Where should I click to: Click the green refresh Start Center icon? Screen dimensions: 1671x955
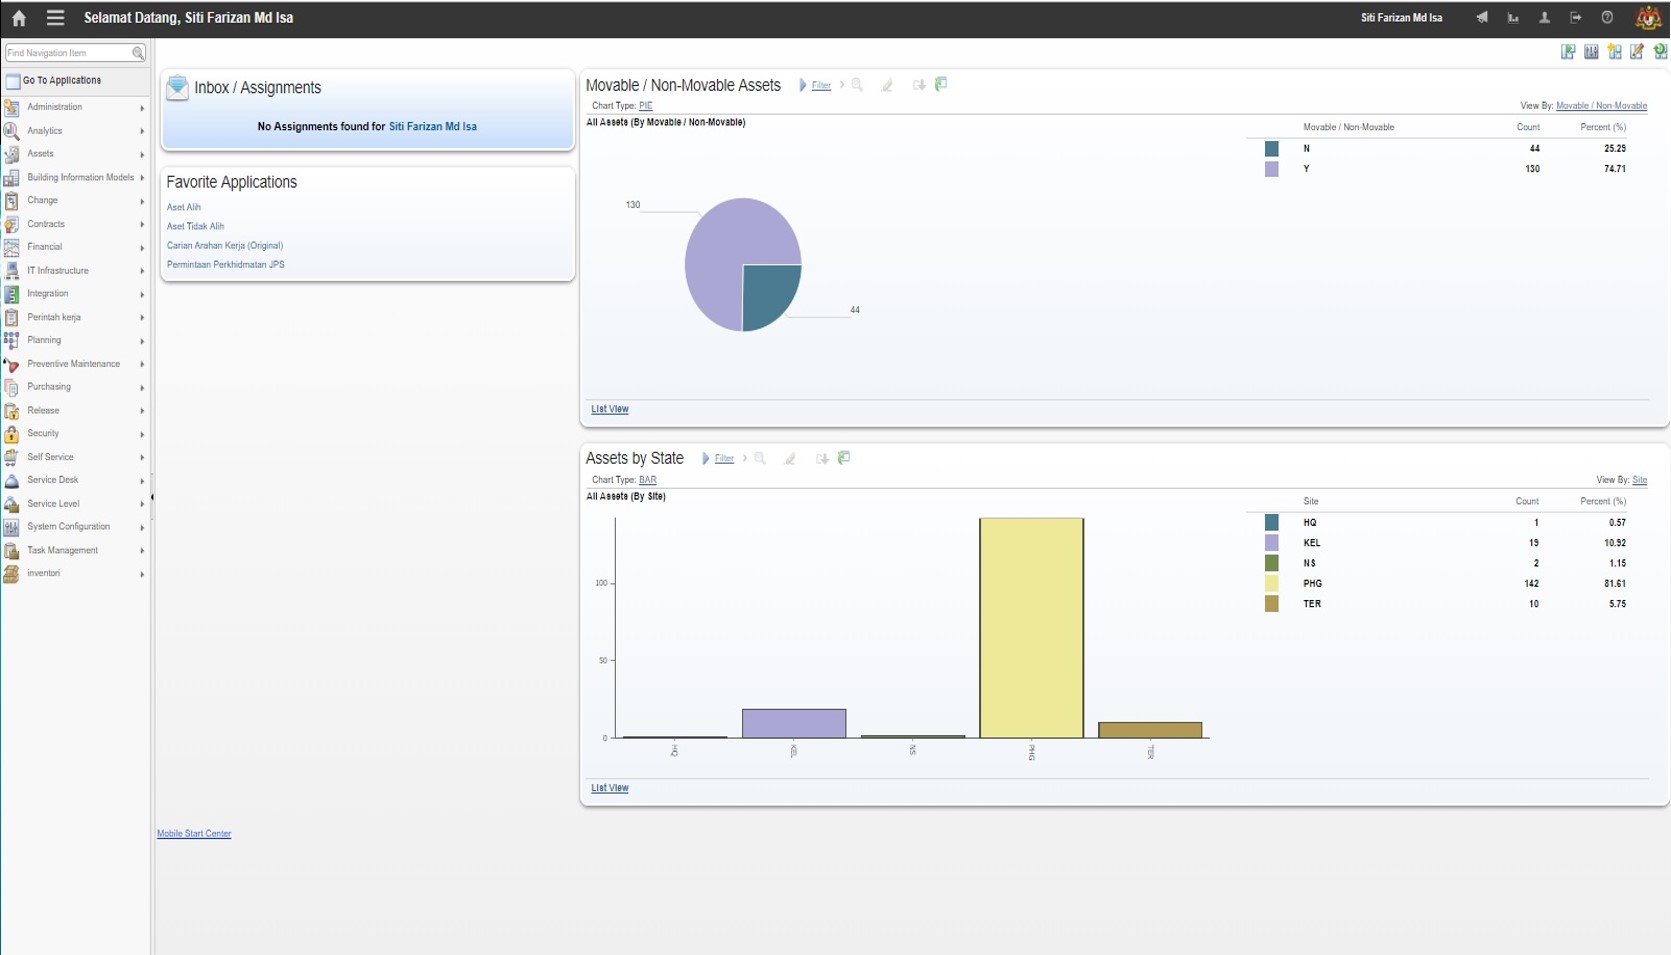point(1660,52)
